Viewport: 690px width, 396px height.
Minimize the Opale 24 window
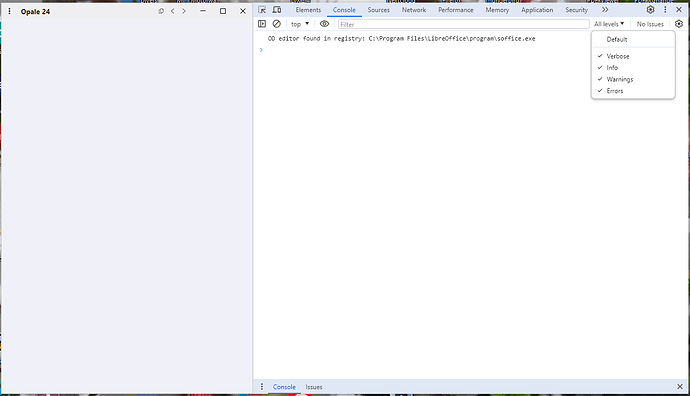203,11
